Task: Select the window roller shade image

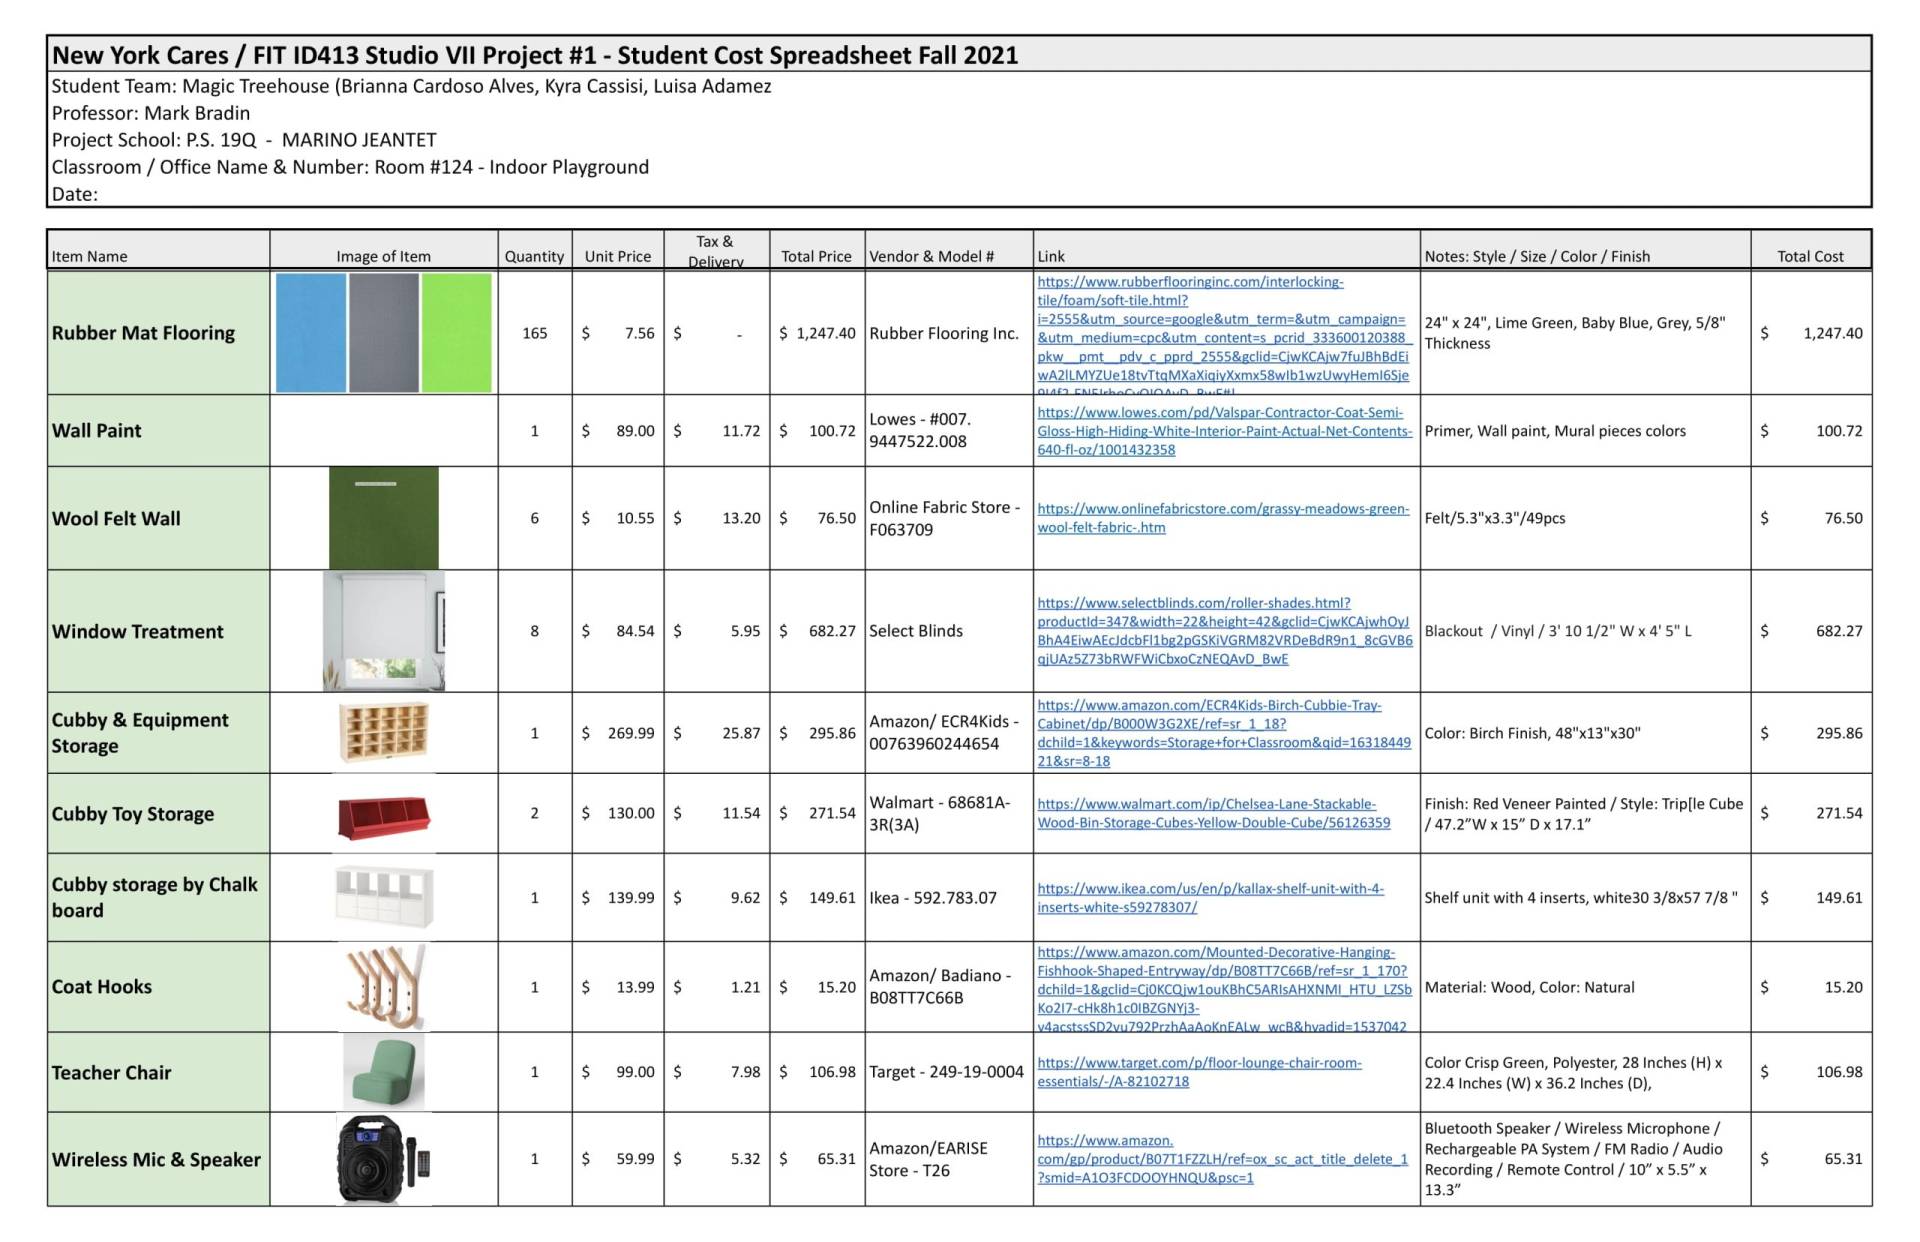Action: [x=384, y=631]
